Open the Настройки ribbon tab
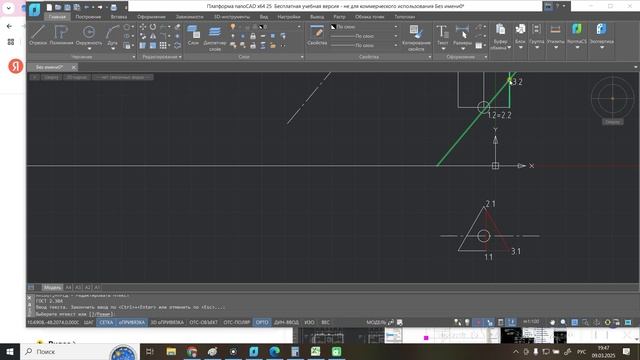Image resolution: width=640 pixels, height=360 pixels. tap(289, 17)
